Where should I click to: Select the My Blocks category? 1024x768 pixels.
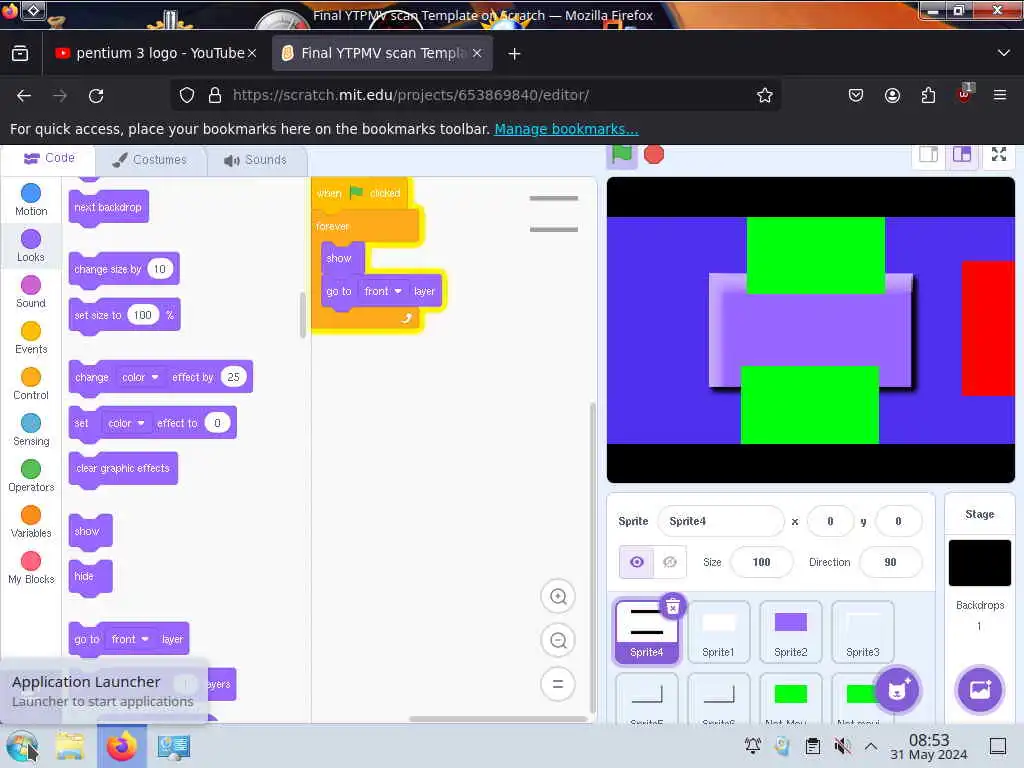pos(31,568)
